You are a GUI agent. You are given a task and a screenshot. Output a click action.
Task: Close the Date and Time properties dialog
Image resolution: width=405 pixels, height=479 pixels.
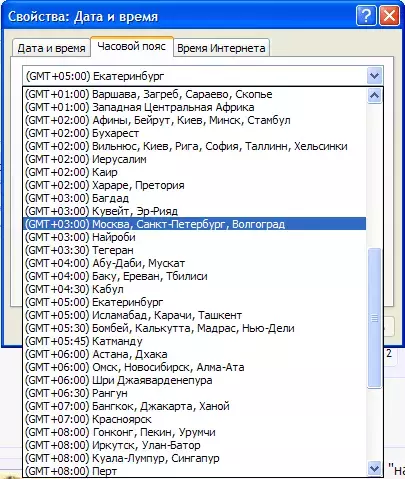389,15
